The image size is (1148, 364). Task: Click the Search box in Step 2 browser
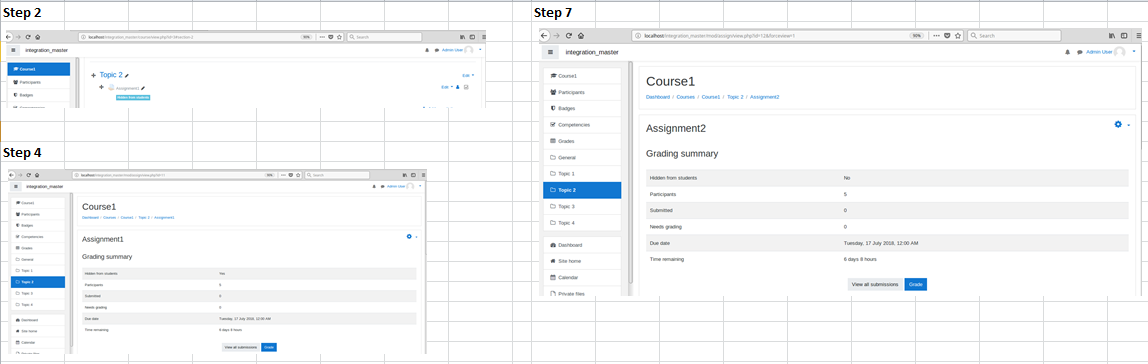coord(384,37)
